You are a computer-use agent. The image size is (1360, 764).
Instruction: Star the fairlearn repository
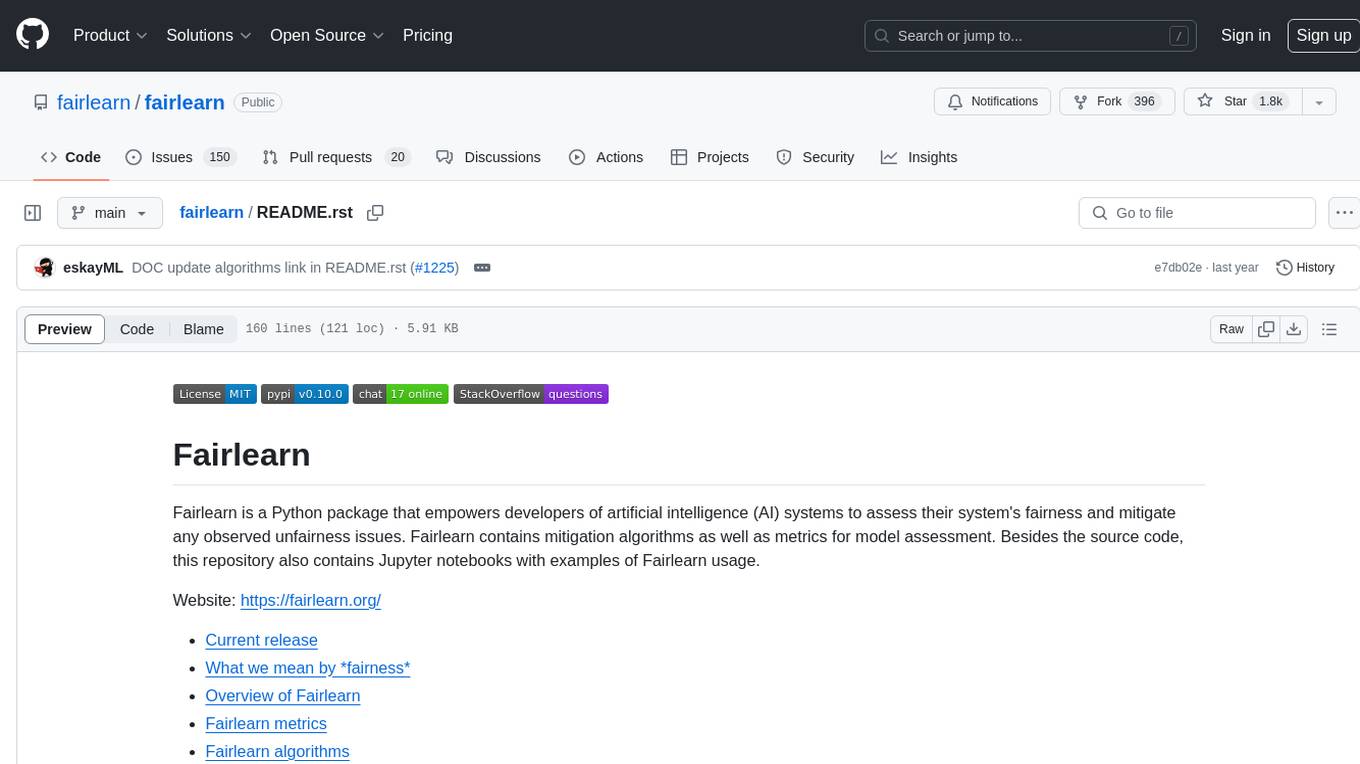pyautogui.click(x=1242, y=102)
